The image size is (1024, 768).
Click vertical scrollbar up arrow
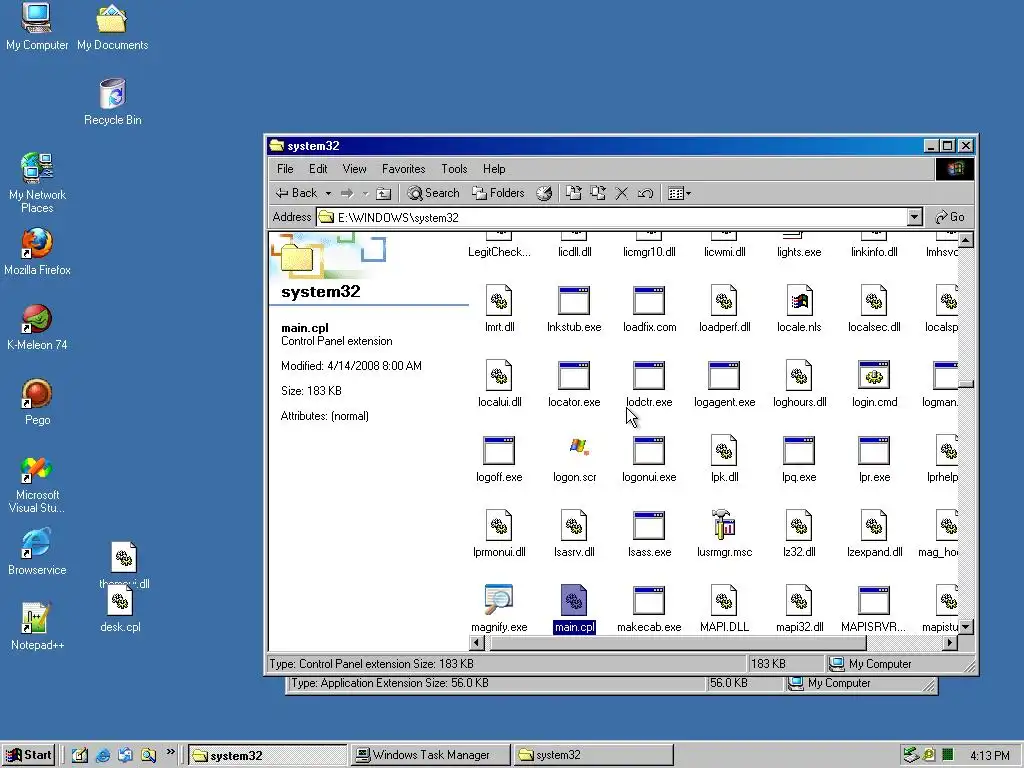tap(966, 240)
